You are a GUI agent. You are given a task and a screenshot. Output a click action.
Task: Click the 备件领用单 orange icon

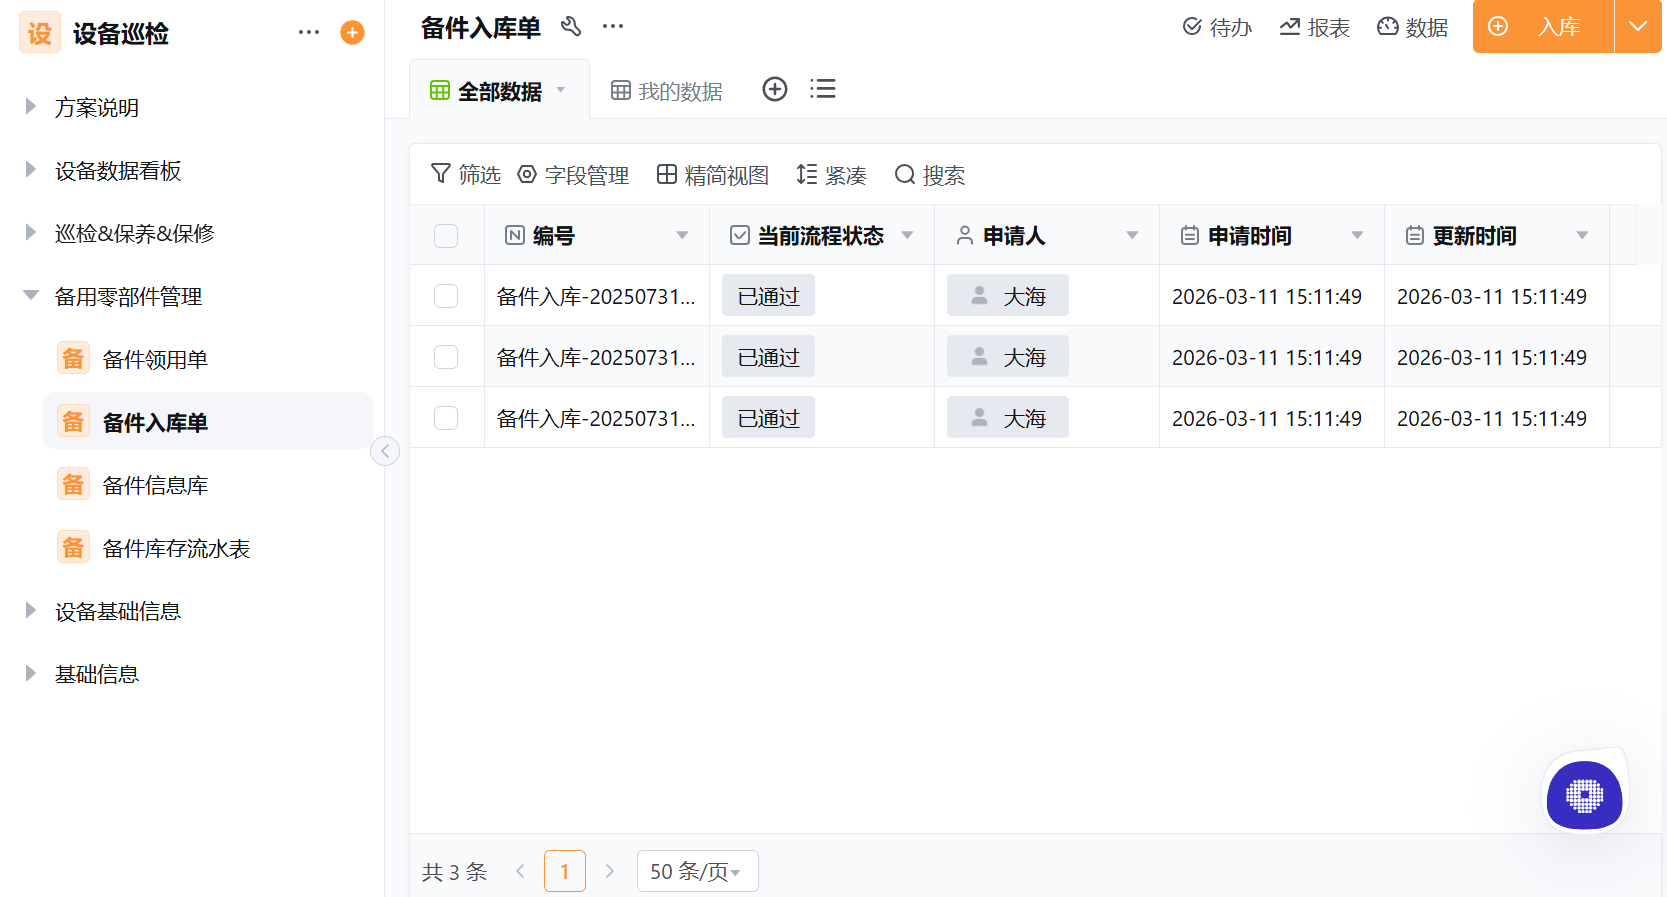point(73,359)
